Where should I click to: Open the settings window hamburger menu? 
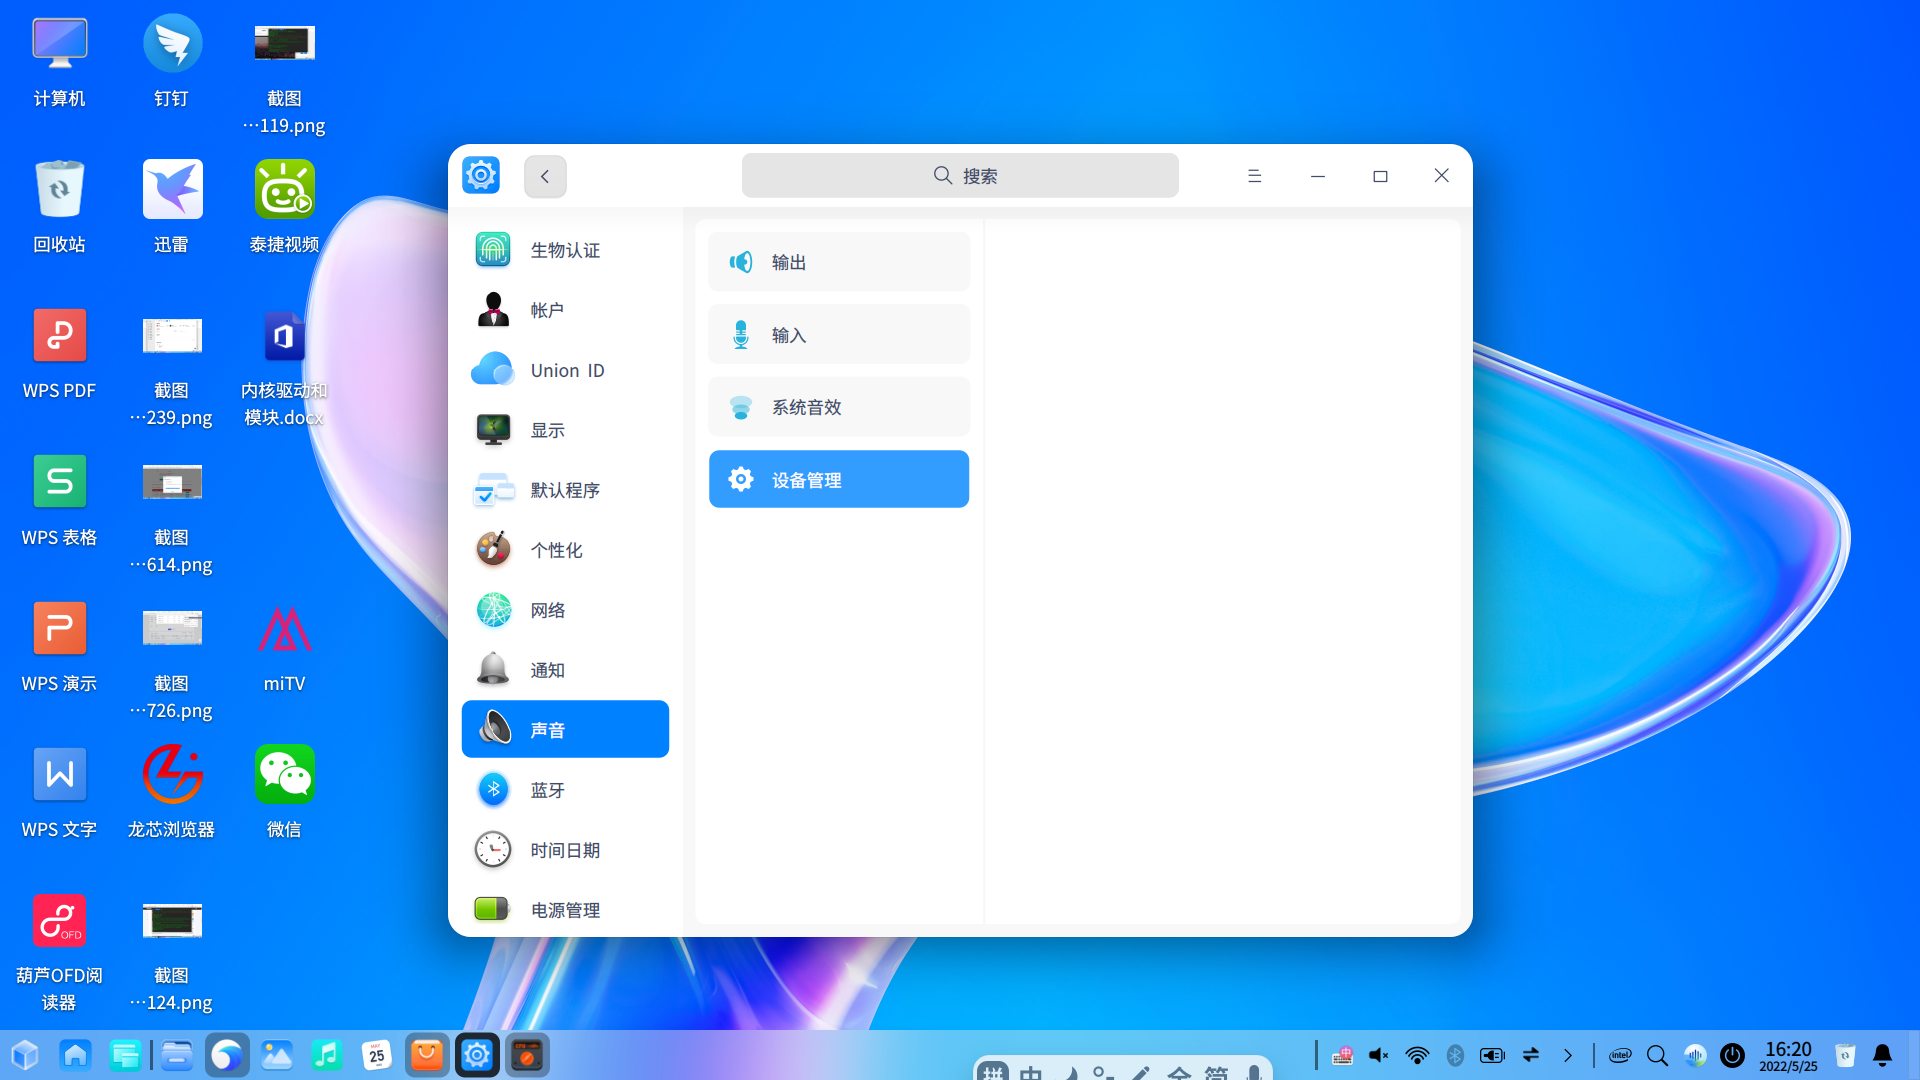1254,175
